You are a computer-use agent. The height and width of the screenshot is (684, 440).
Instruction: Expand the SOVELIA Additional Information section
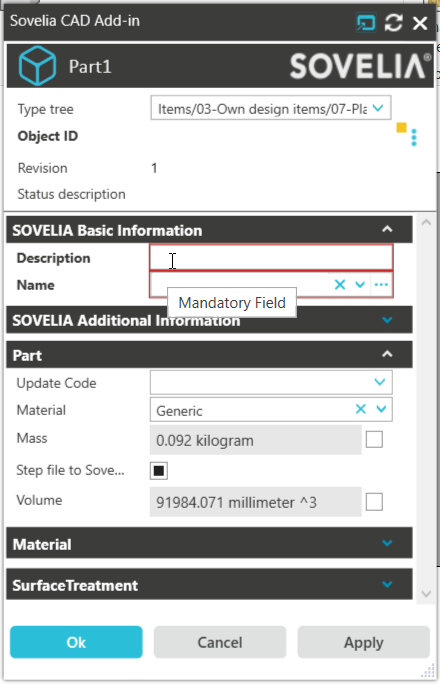point(209,320)
